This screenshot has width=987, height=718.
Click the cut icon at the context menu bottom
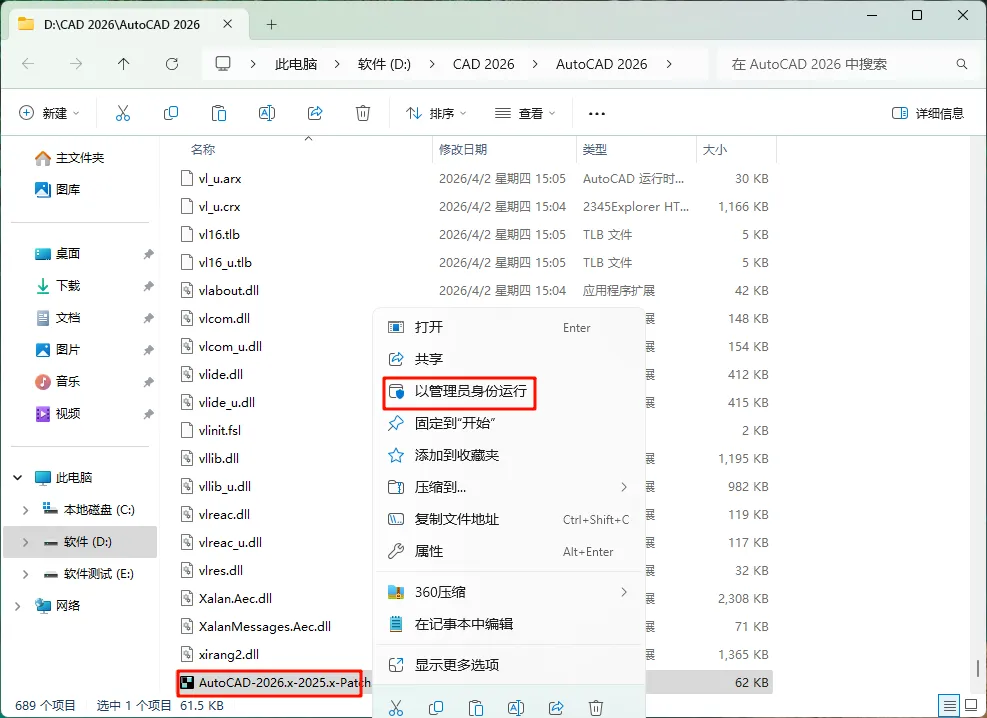(x=396, y=708)
